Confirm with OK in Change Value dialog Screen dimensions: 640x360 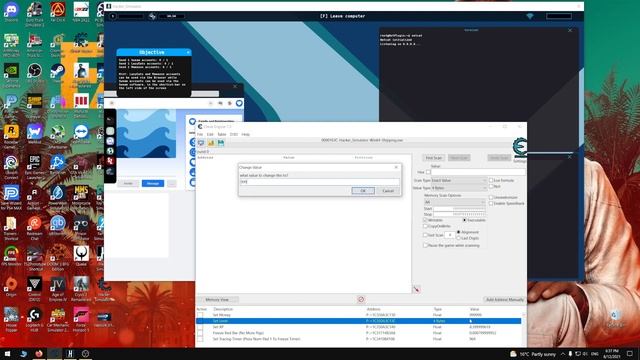pyautogui.click(x=363, y=191)
